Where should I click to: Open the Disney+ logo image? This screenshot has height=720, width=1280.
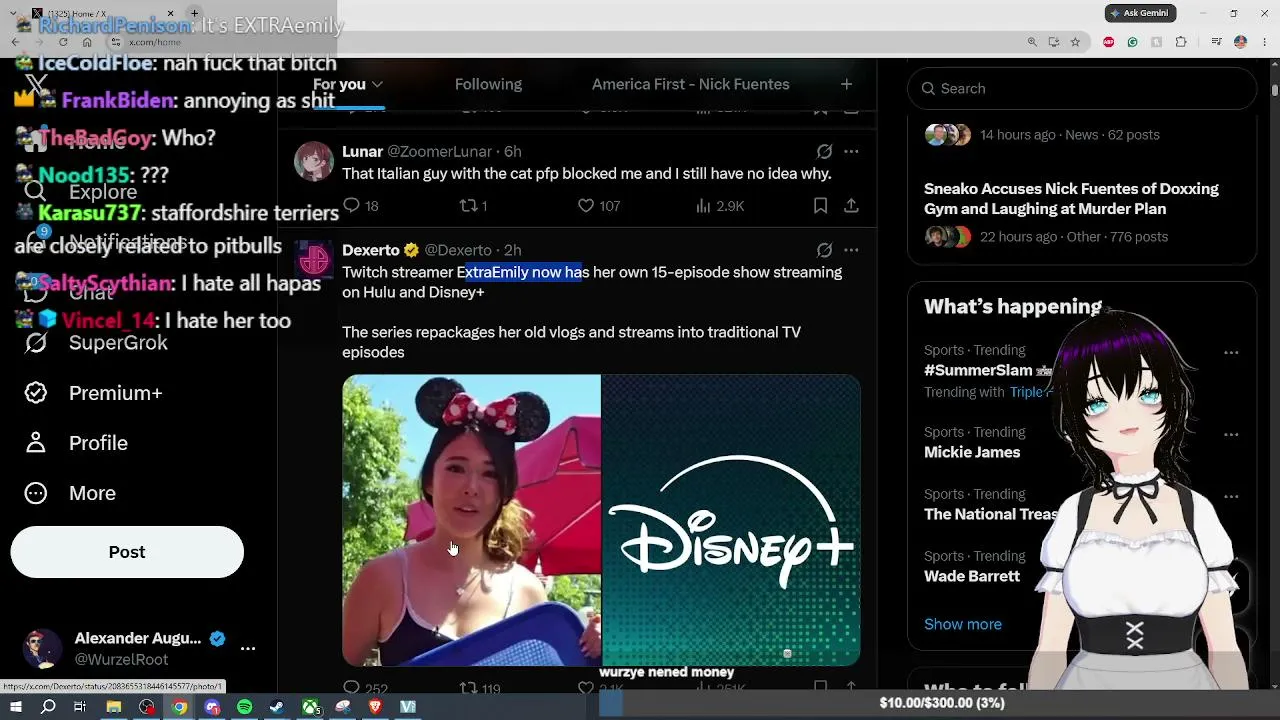[x=731, y=520]
